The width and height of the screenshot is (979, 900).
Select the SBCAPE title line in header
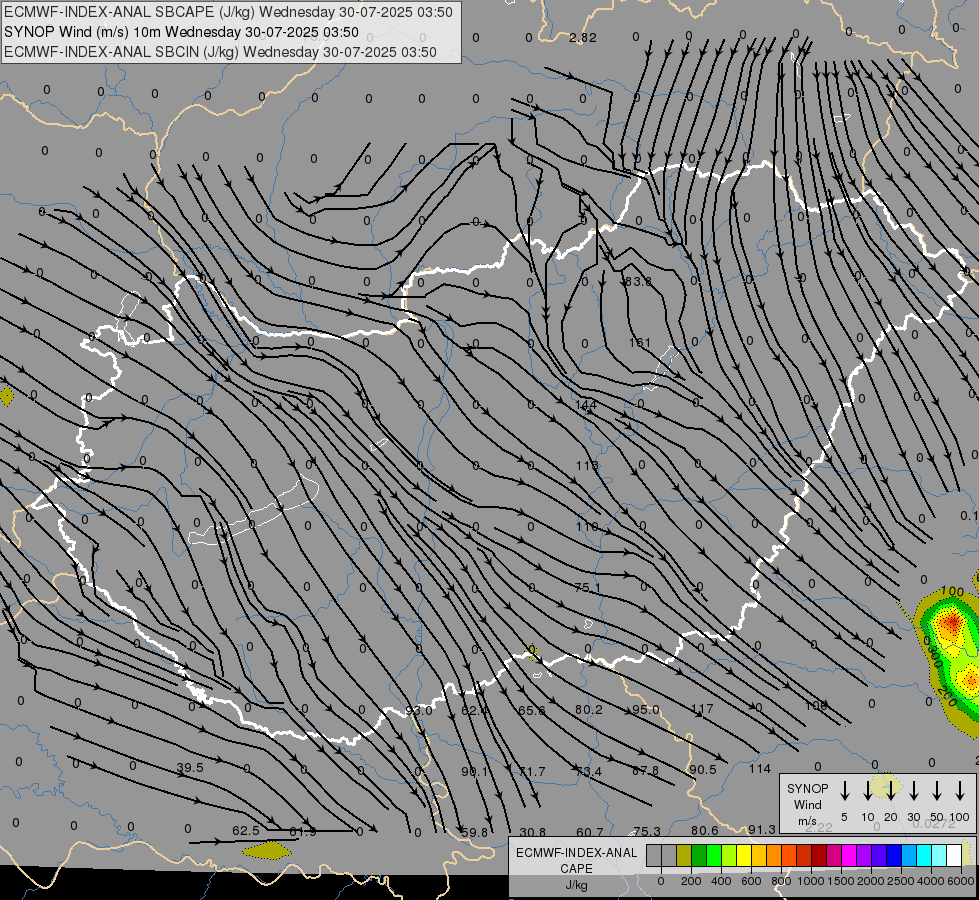(x=228, y=12)
